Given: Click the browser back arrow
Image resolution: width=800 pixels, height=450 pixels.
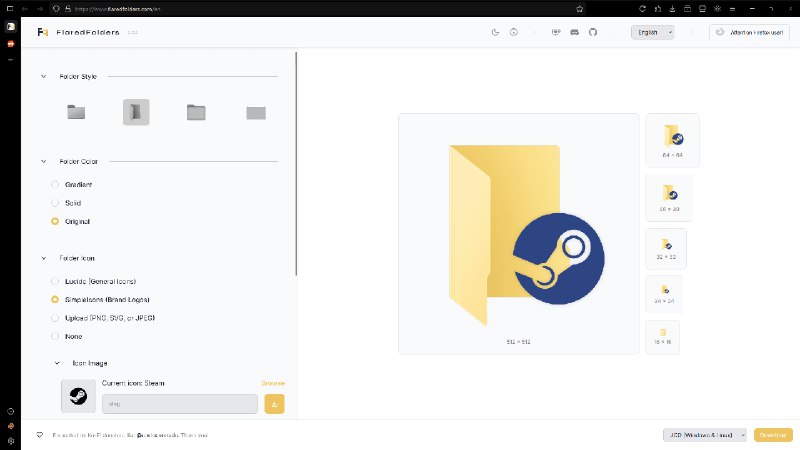Looking at the screenshot, I should [x=24, y=9].
